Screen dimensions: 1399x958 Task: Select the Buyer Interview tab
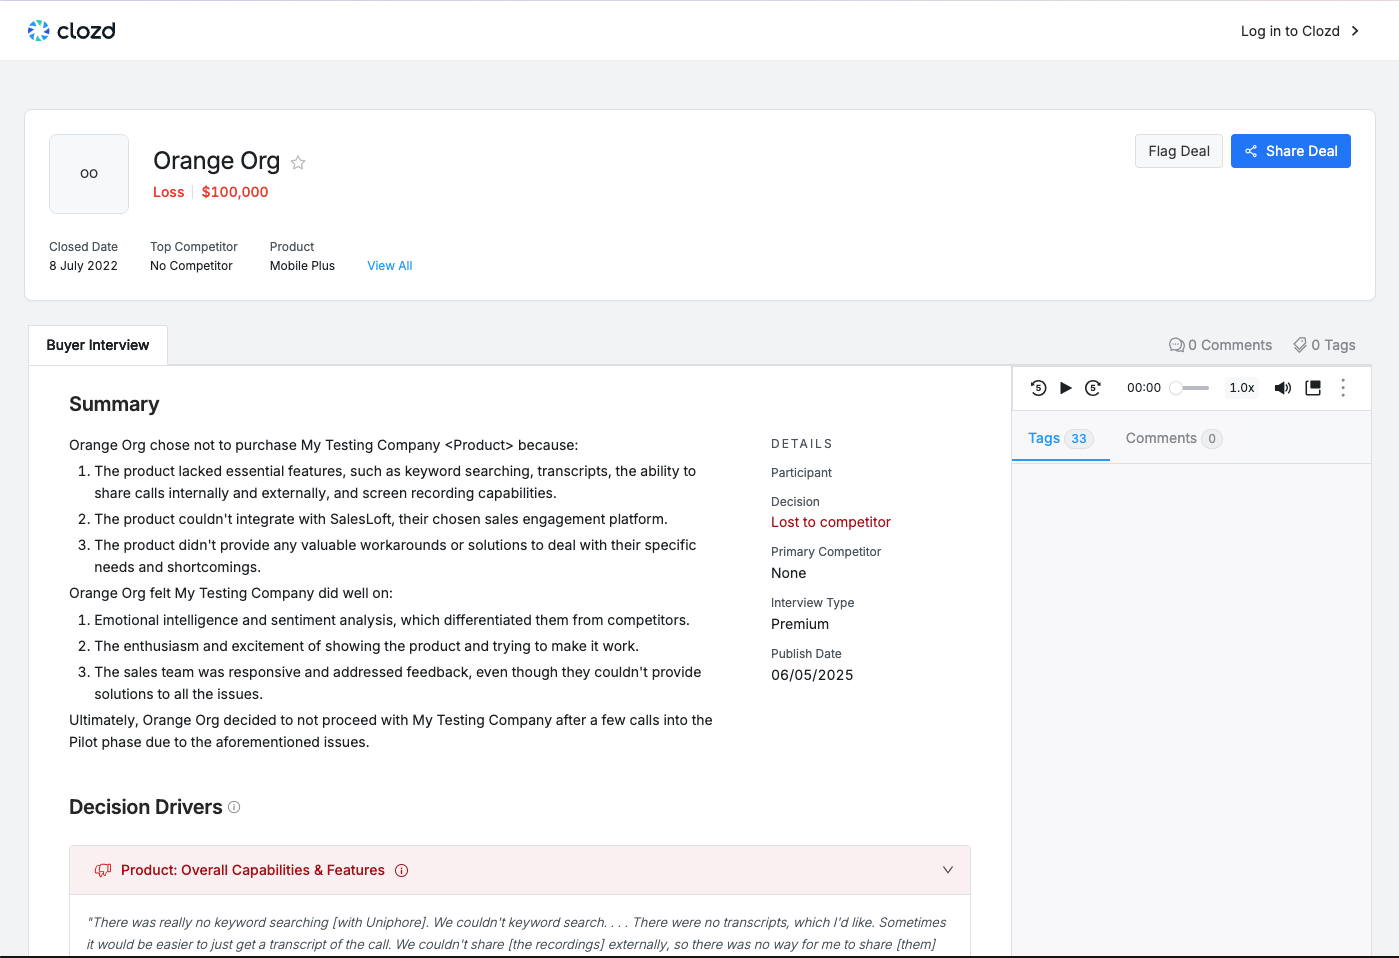[98, 345]
